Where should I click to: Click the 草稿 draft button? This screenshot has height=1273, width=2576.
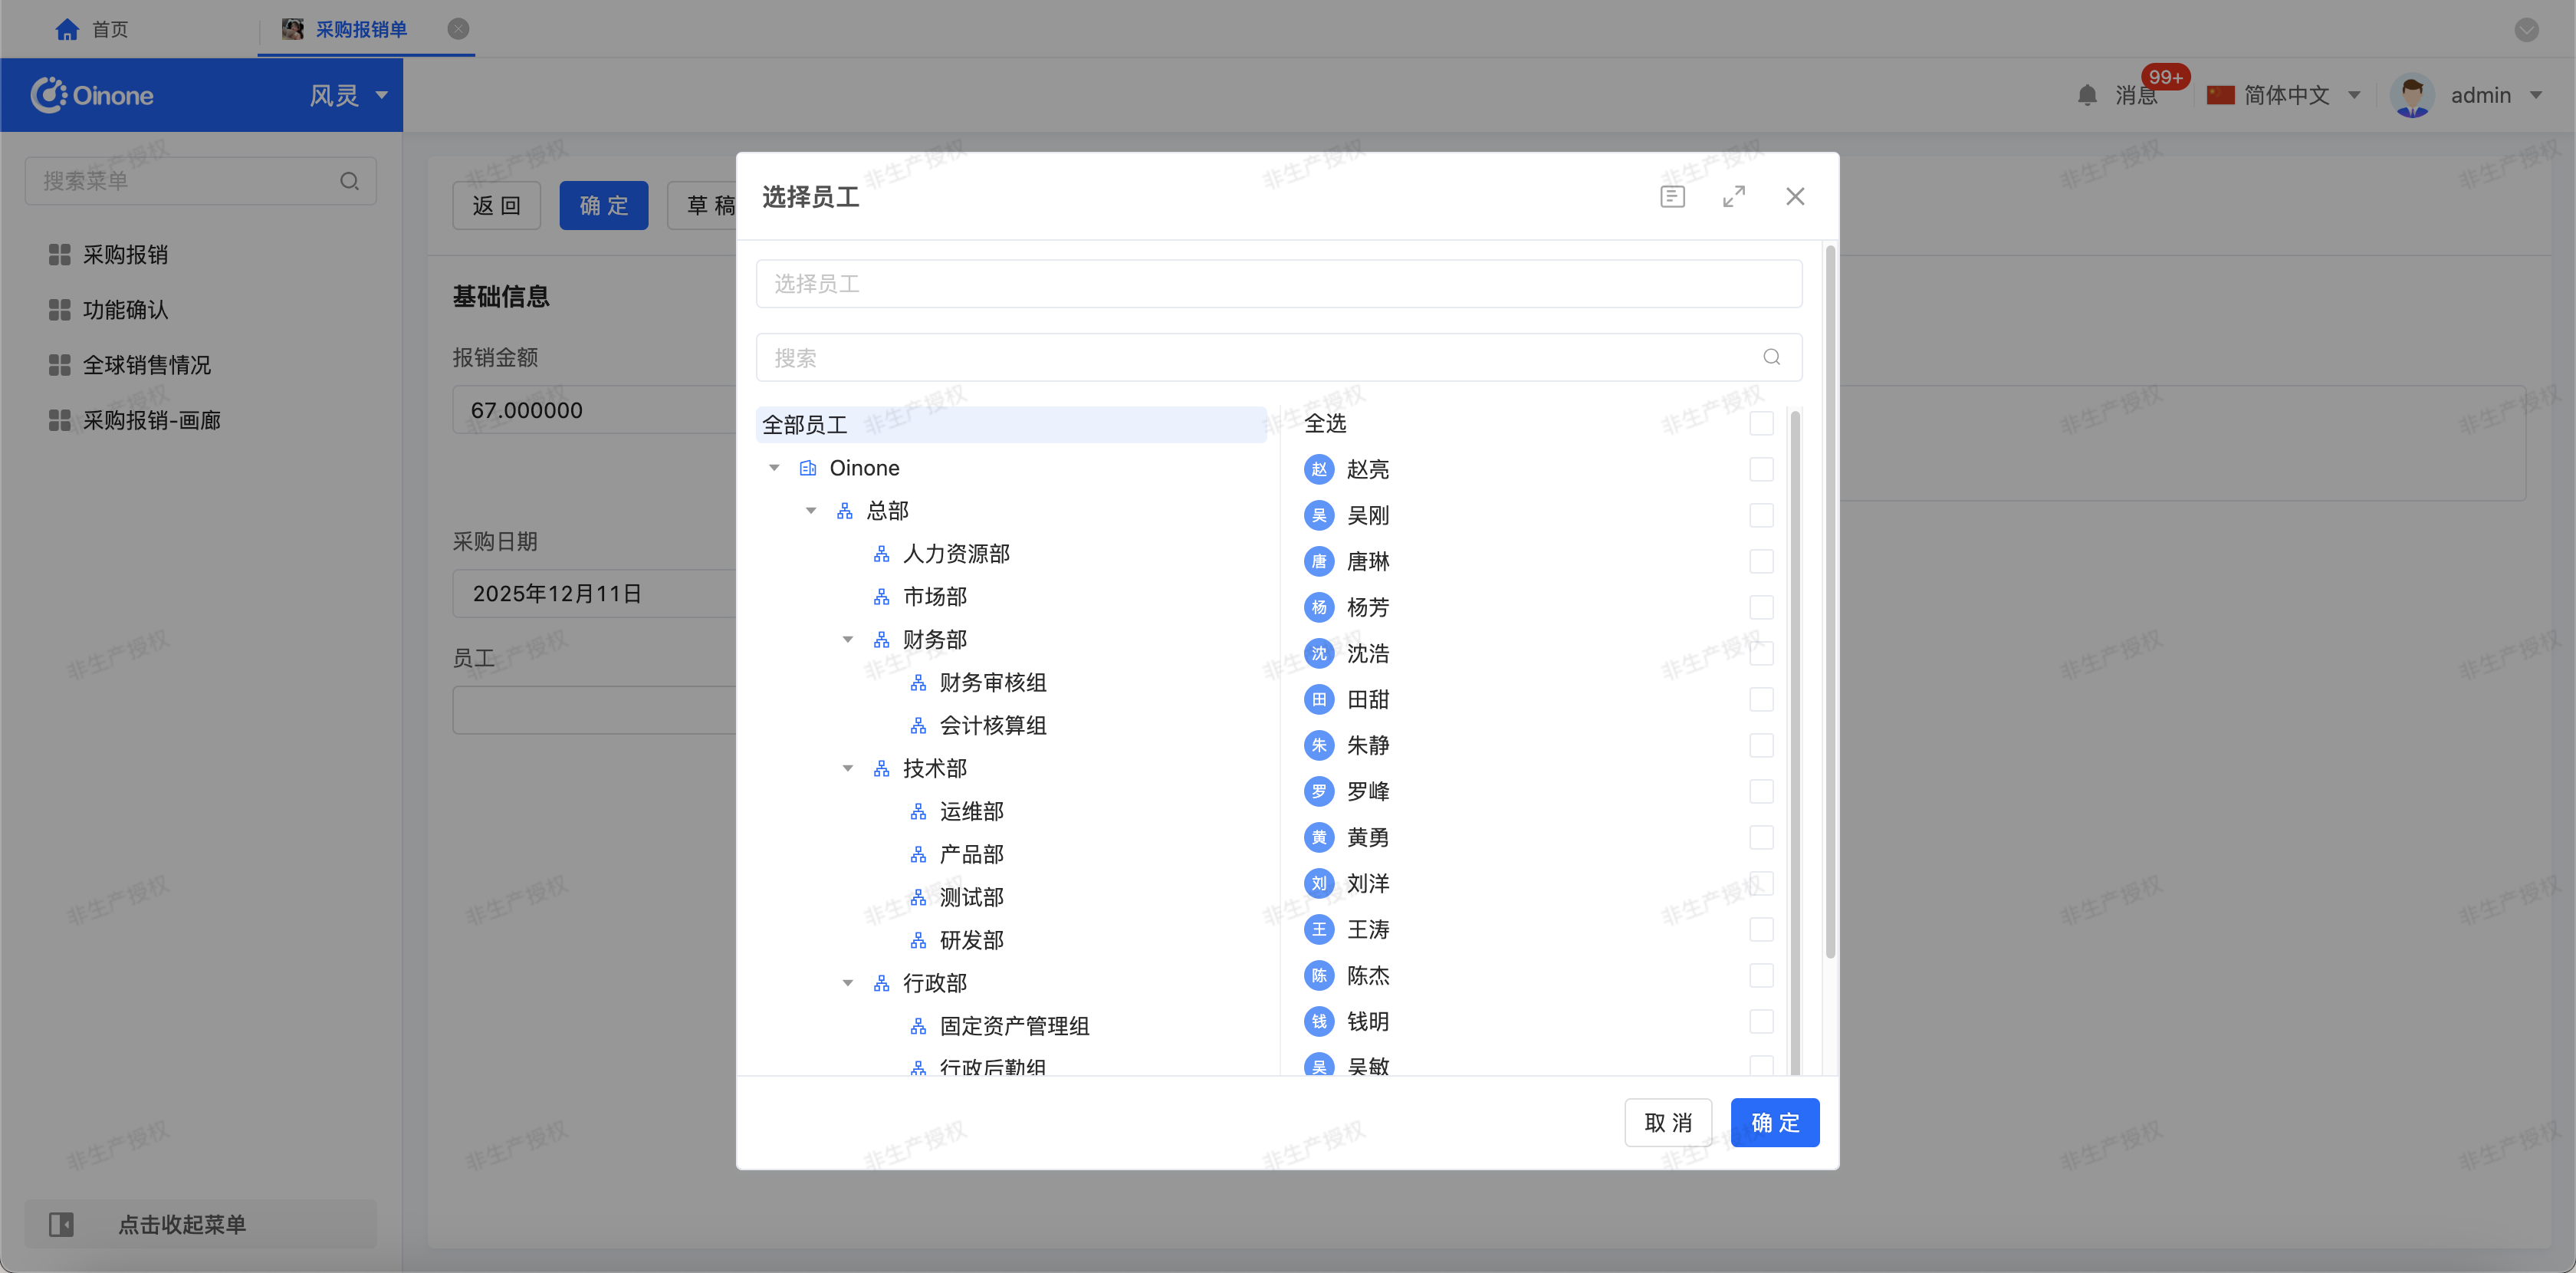tap(703, 206)
